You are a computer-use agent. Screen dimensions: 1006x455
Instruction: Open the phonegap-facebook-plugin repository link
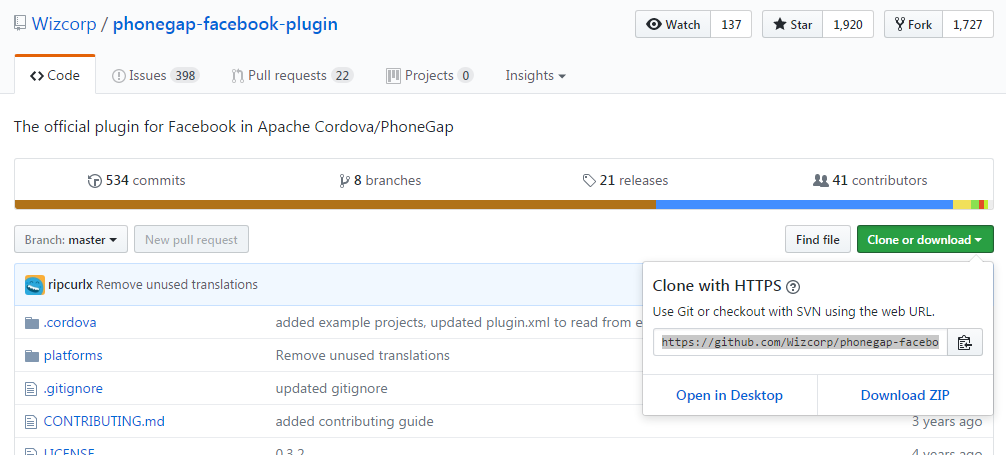225,25
